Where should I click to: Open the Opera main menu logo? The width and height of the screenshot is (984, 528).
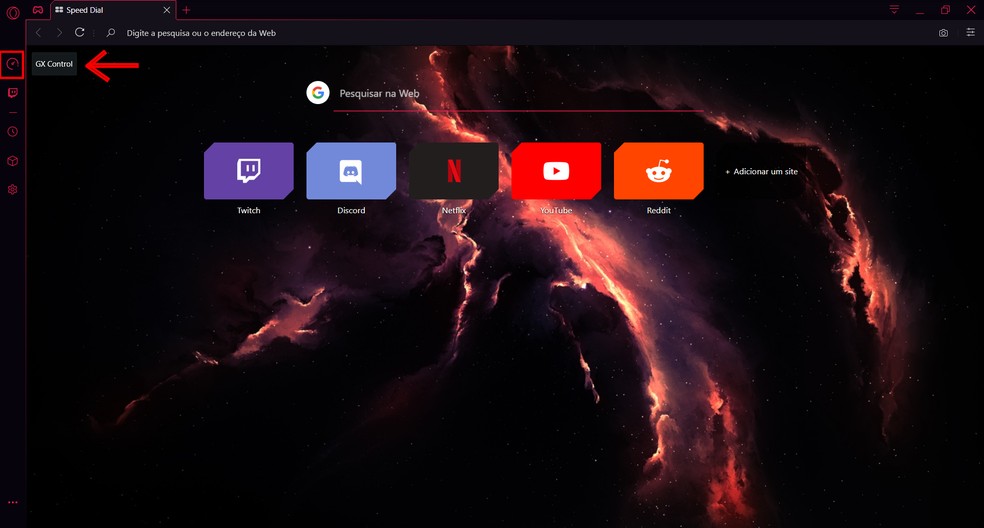[13, 13]
